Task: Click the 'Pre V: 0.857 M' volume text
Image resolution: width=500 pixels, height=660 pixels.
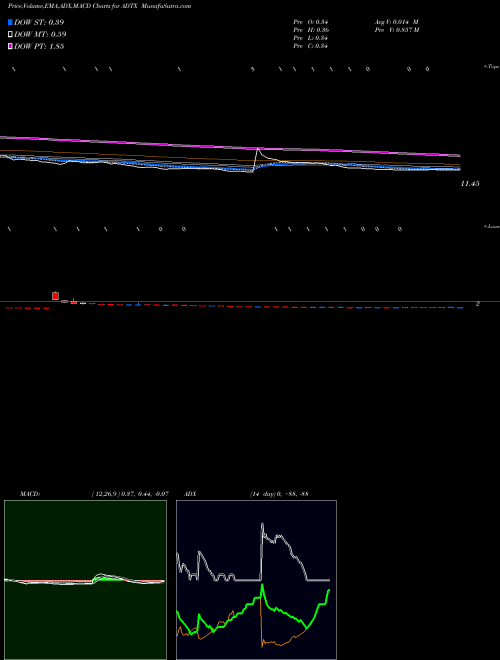Action: pos(396,30)
